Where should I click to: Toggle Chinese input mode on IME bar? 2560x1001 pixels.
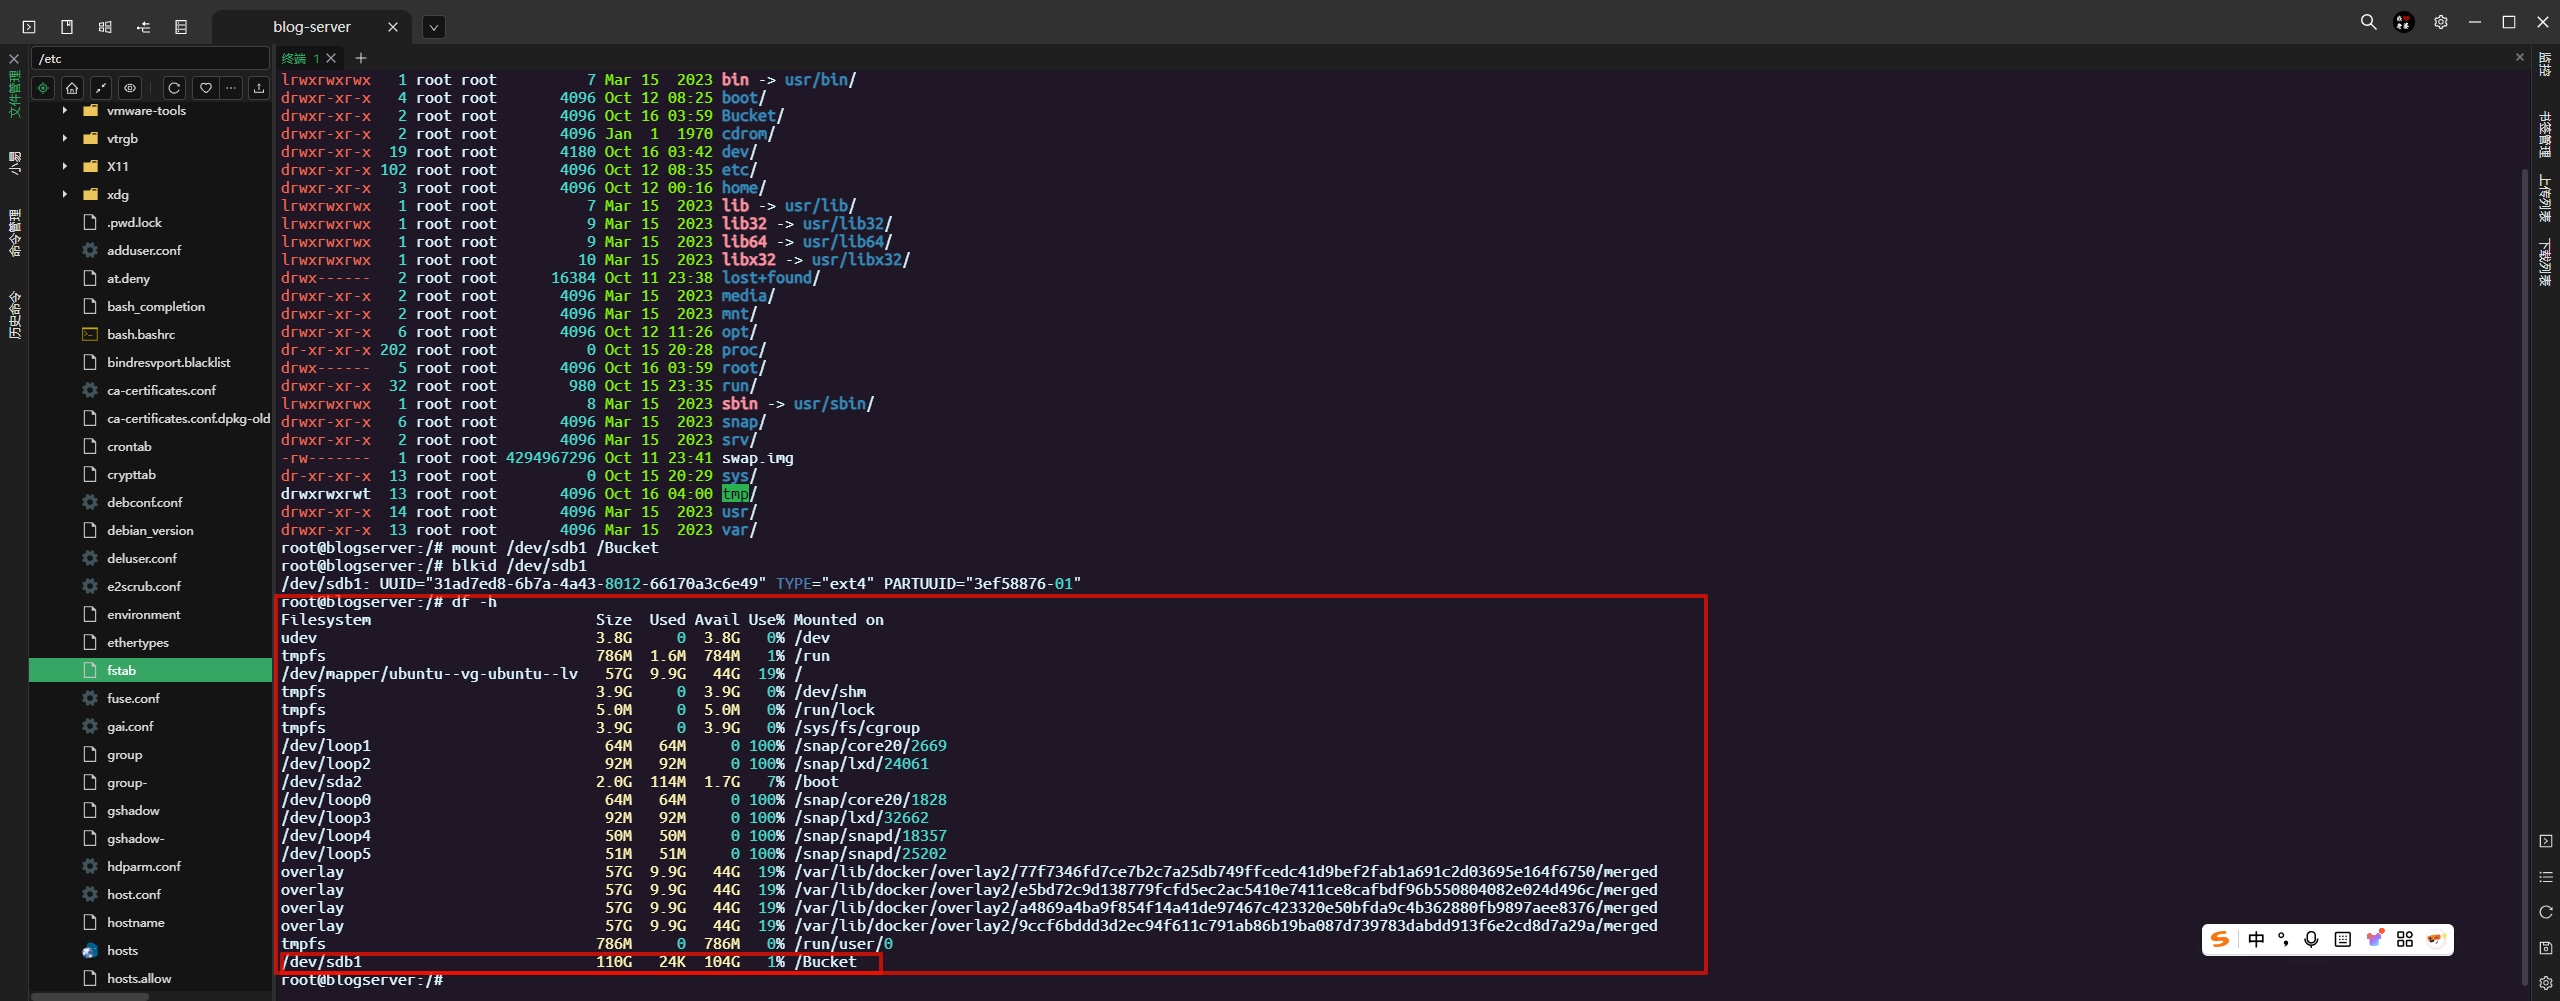coord(2256,939)
